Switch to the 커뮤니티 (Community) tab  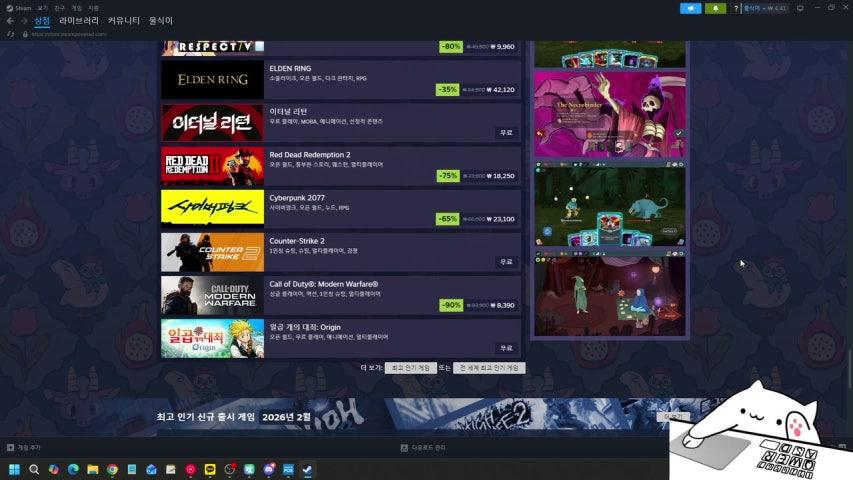123,21
